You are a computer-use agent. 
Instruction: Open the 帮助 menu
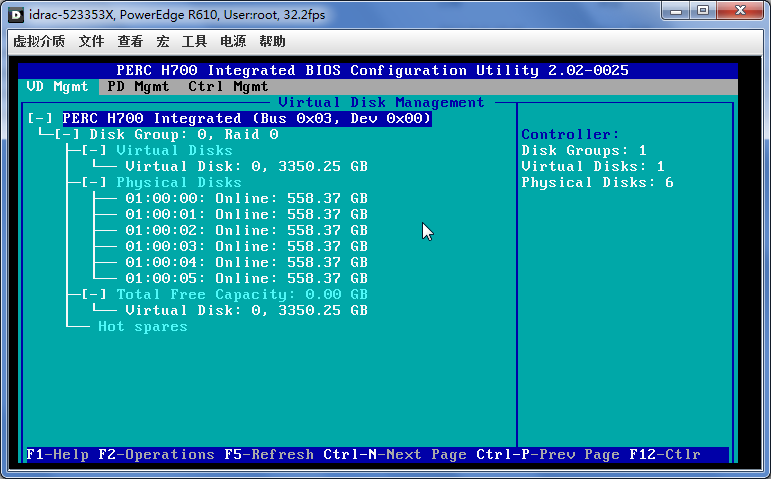tap(272, 41)
